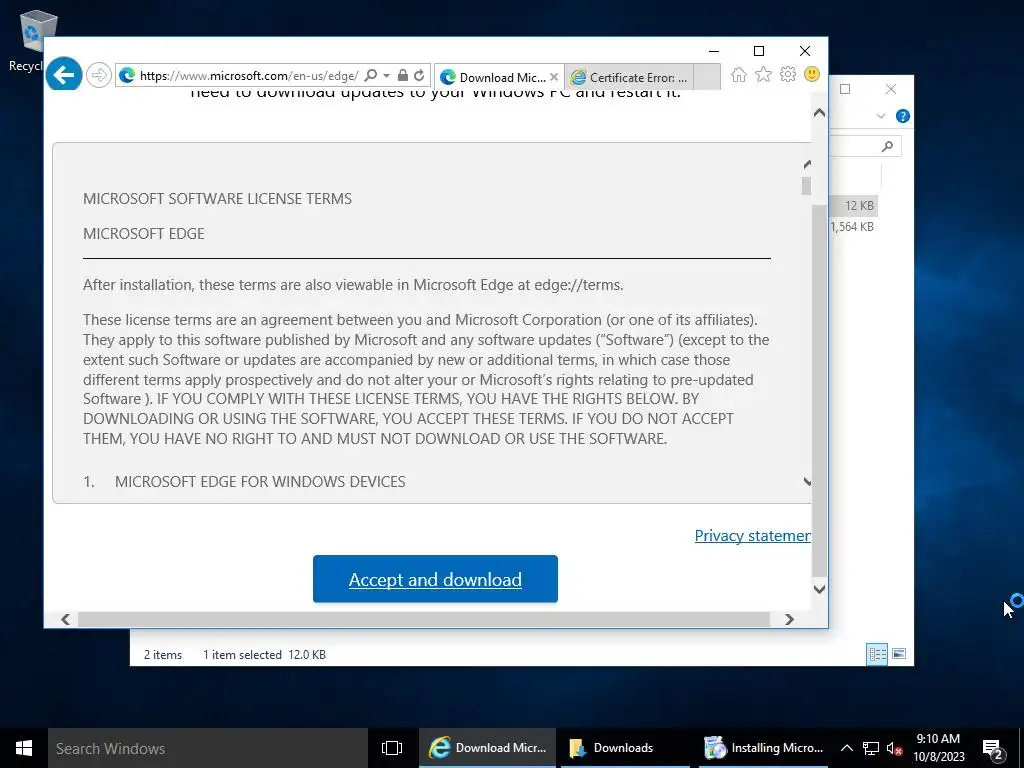
Task: Show hidden system tray icons
Action: 846,748
